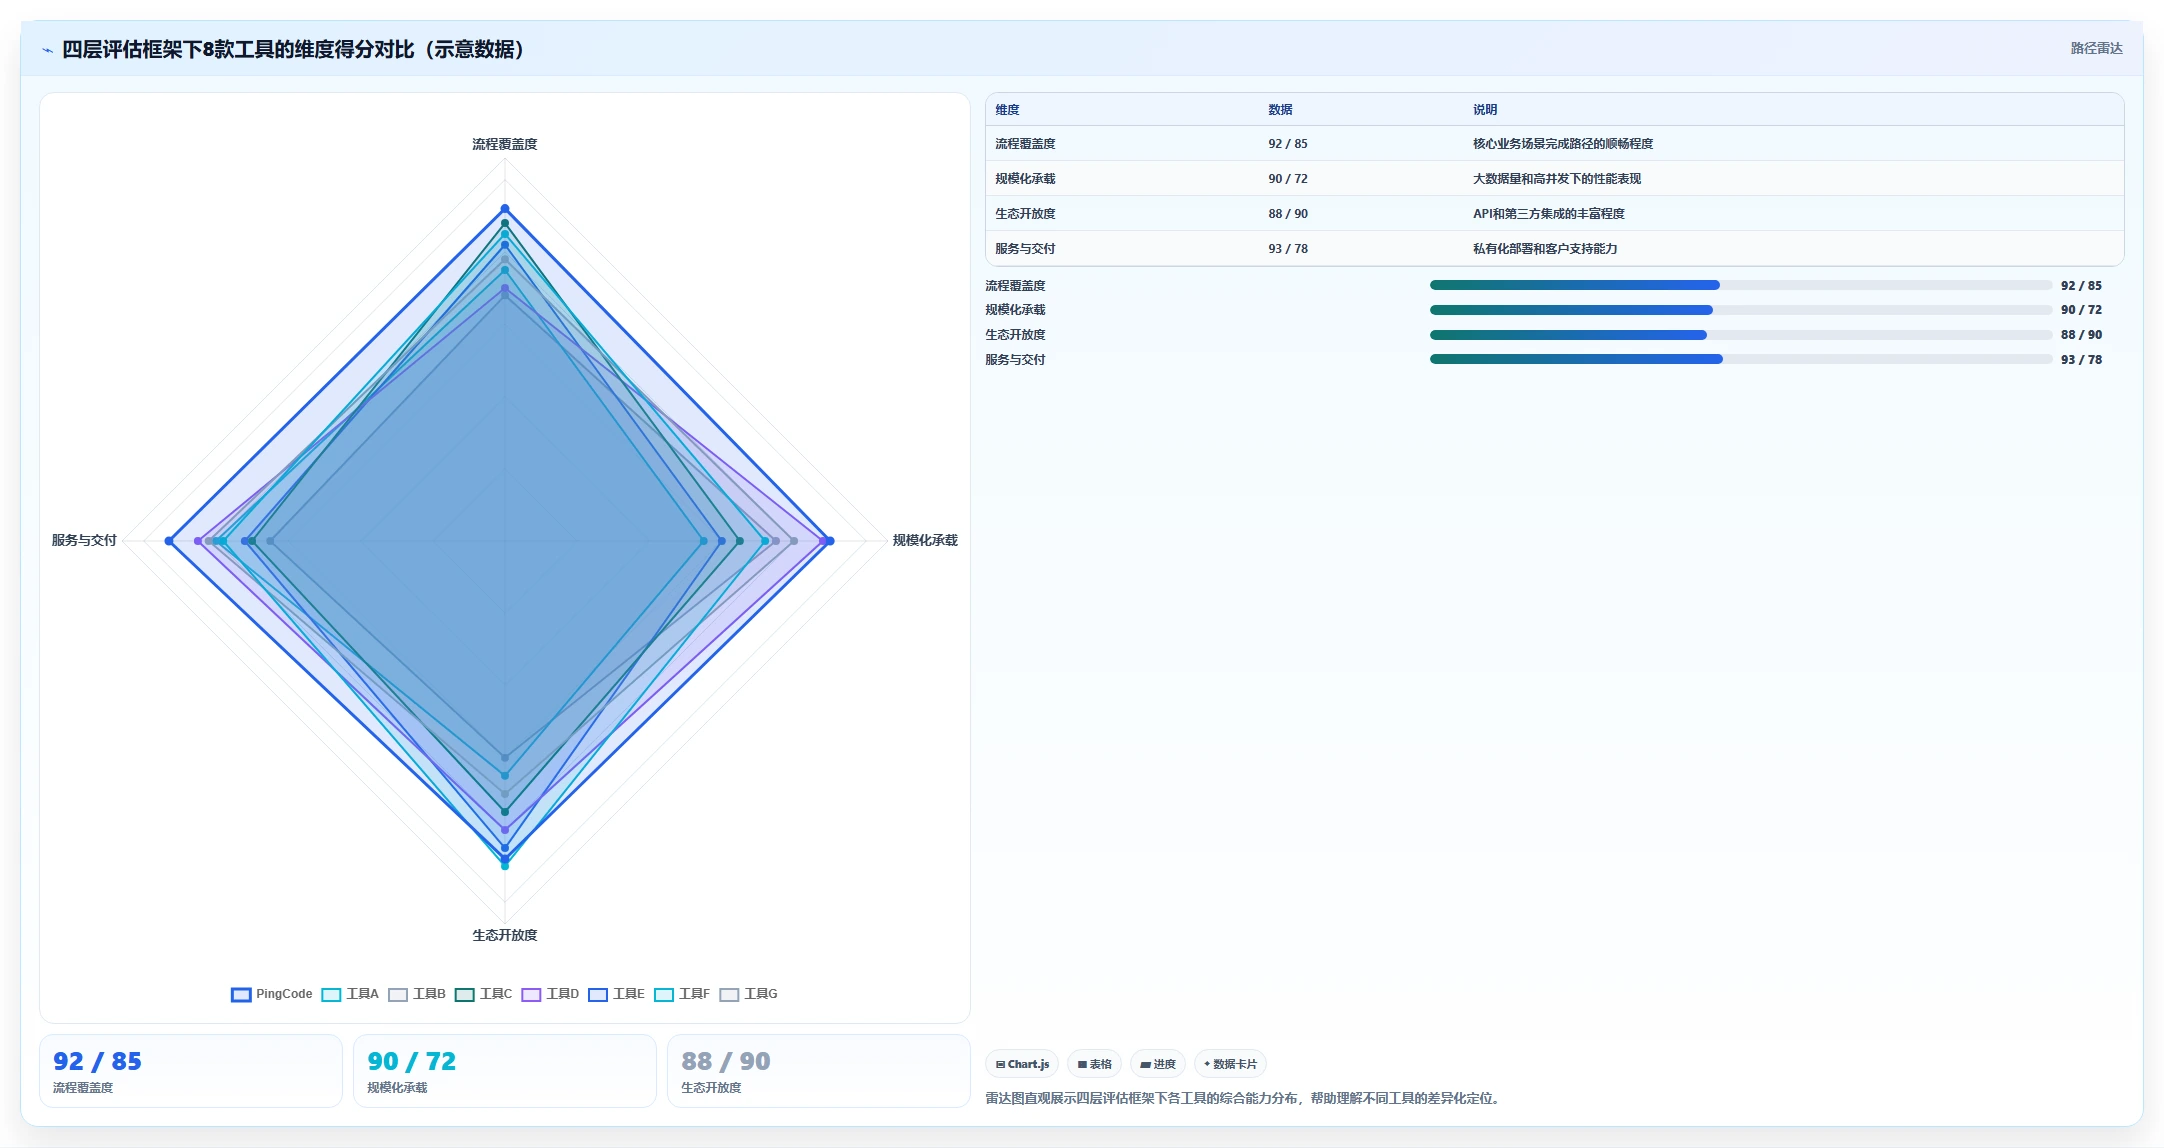Select the 流程覆盖度 table row label
This screenshot has width=2164, height=1148.
point(1025,144)
